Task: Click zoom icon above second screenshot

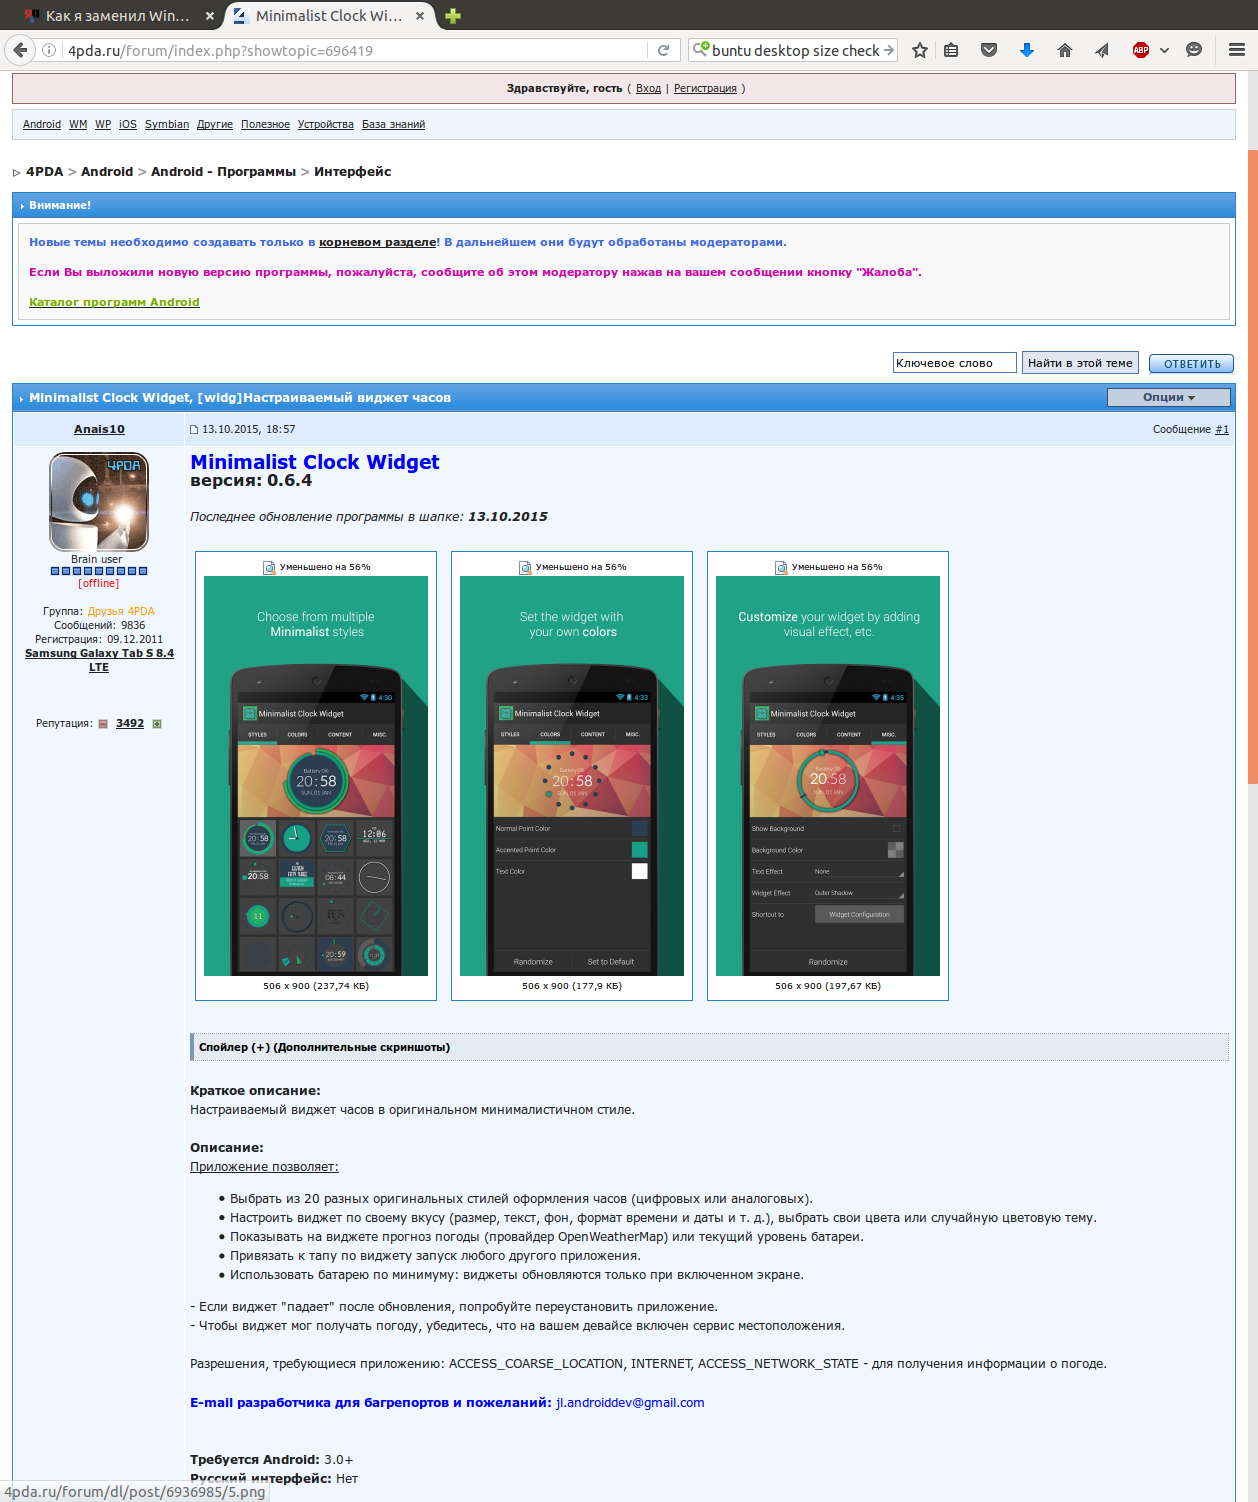Action: [525, 568]
